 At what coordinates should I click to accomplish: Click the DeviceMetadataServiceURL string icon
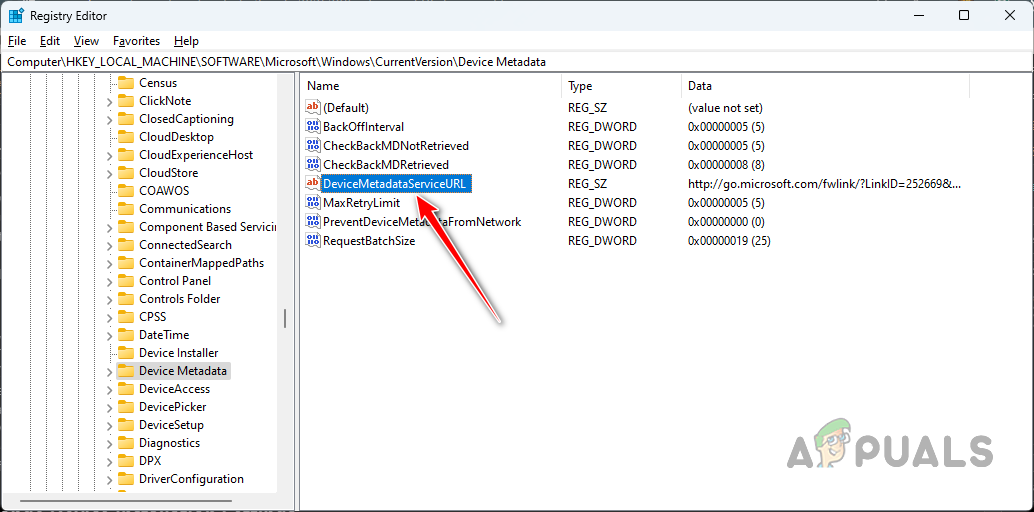[312, 183]
